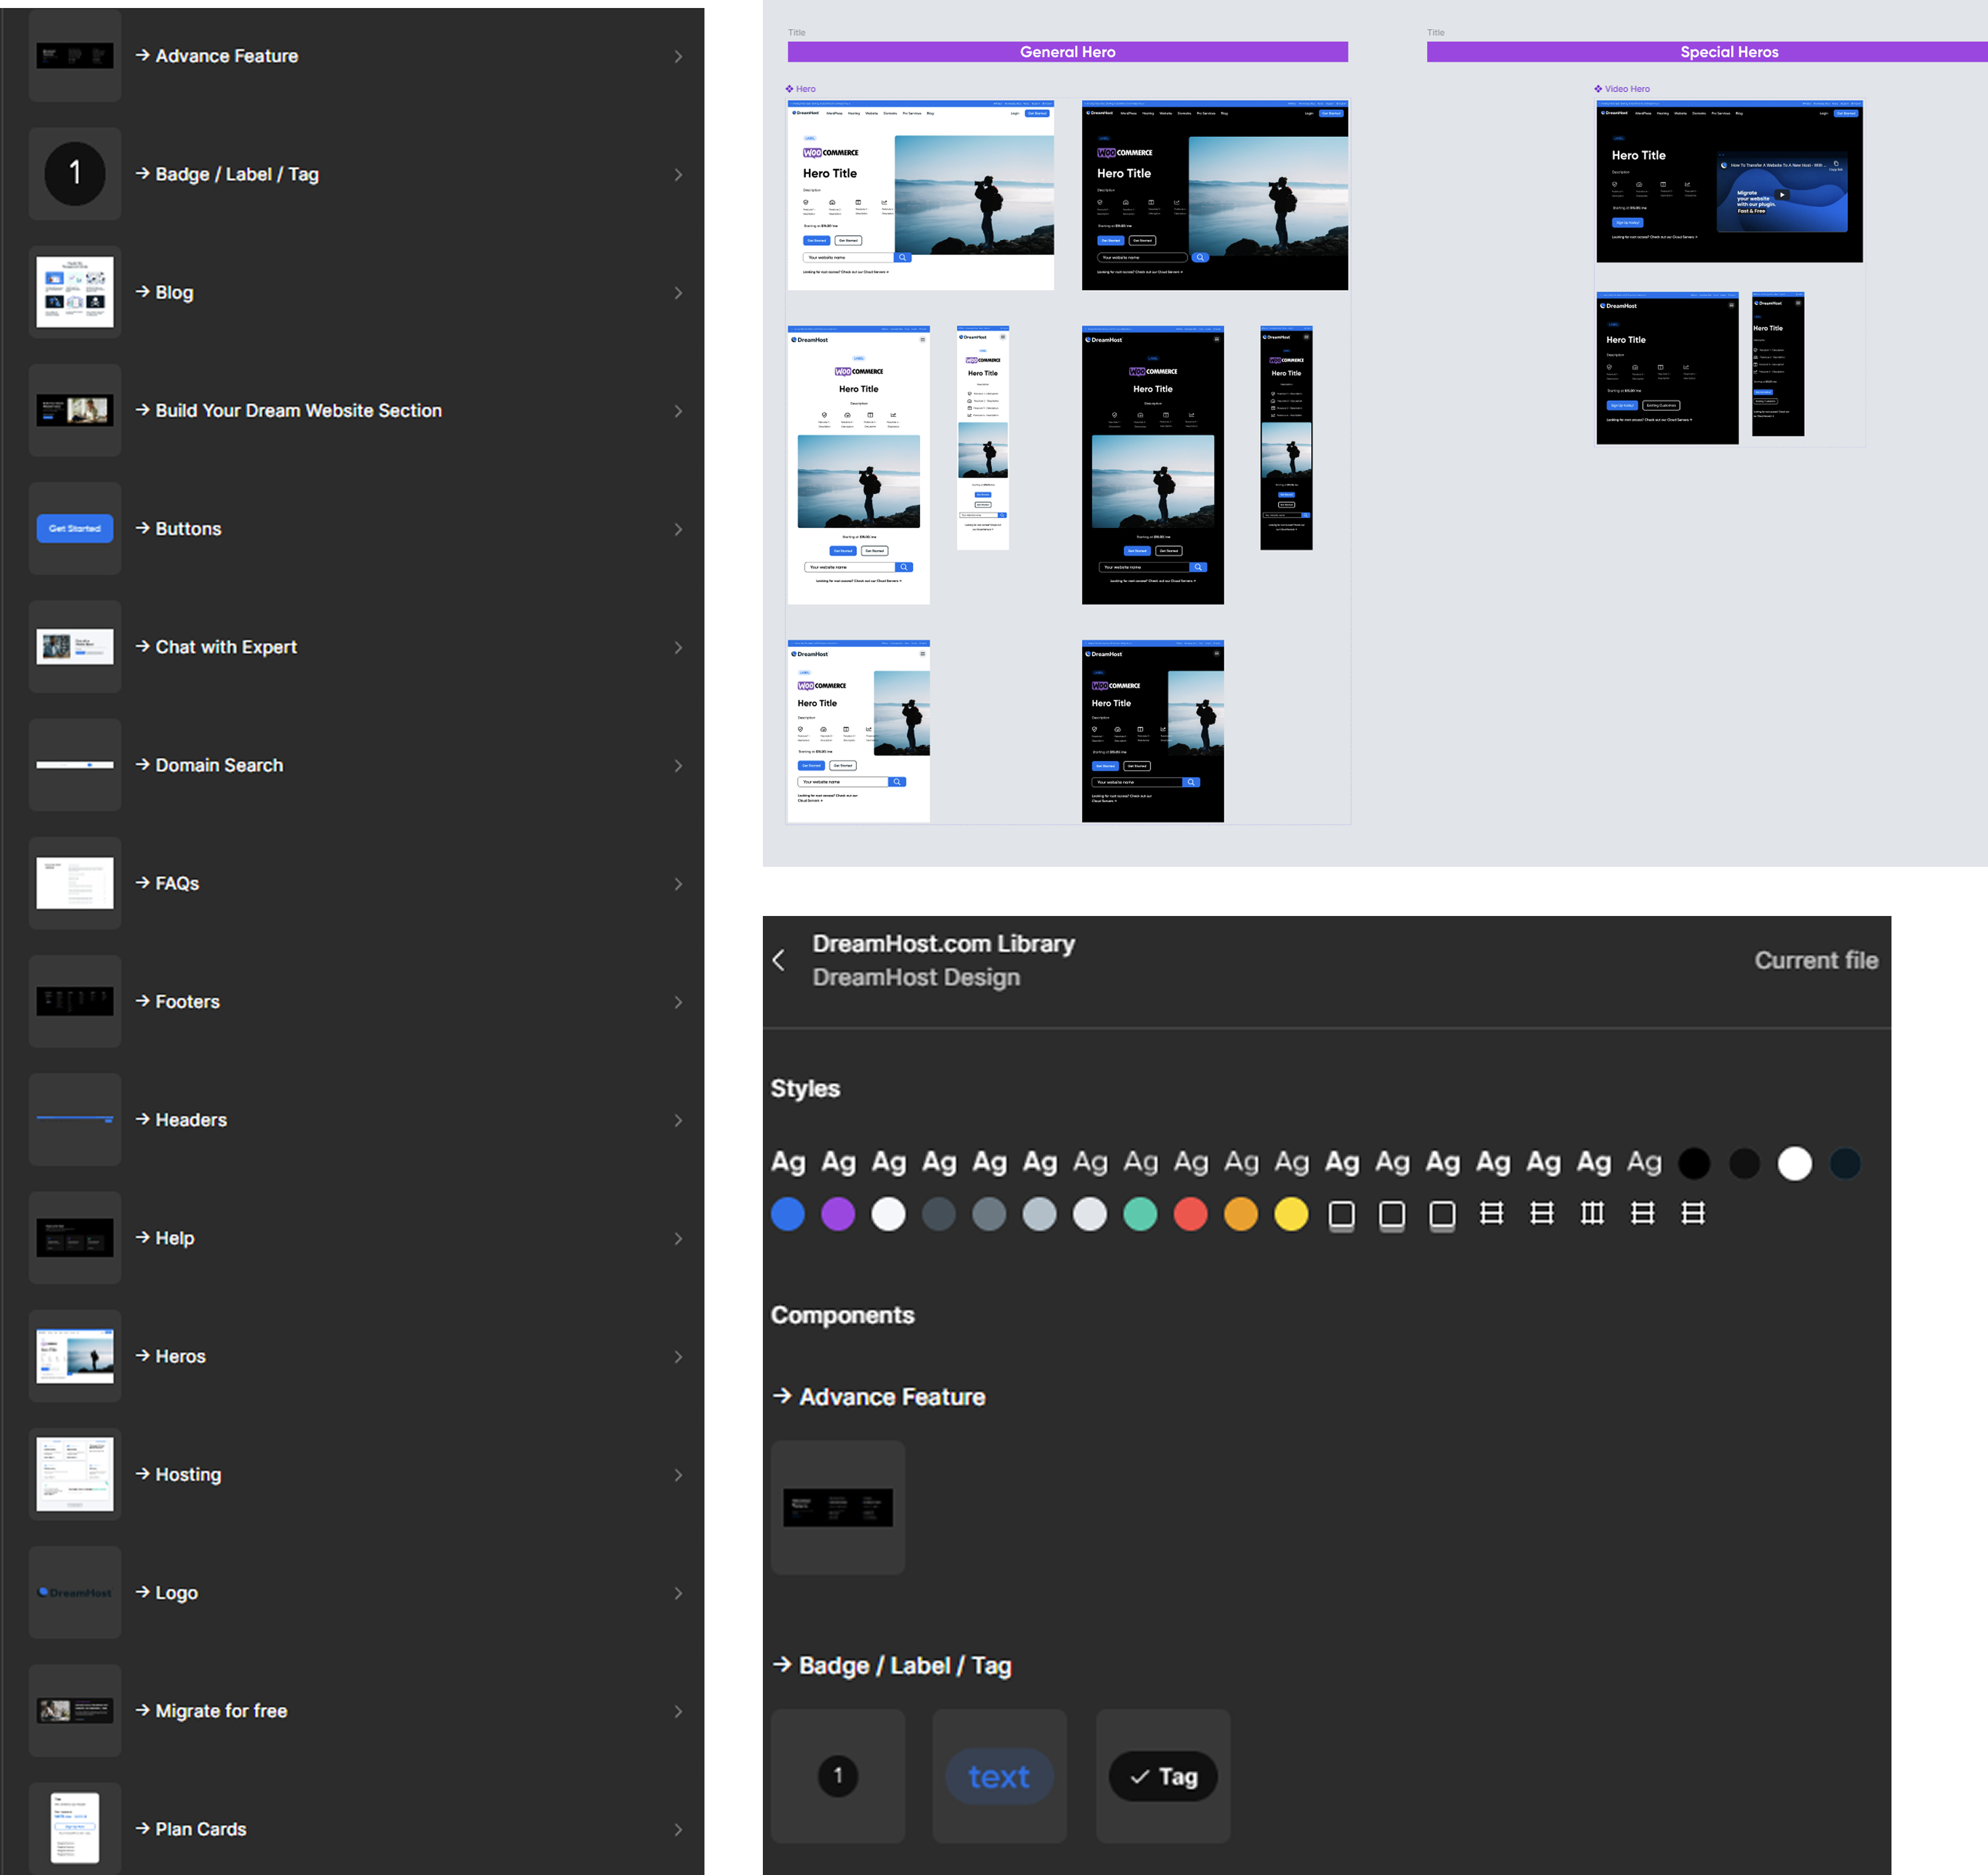
Task: Select the DreamHost logo thumbnail in Logo row
Action: tap(75, 1592)
